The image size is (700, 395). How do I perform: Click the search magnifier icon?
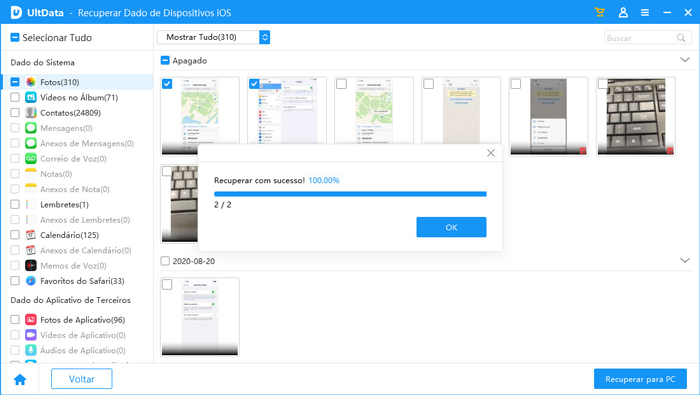point(681,38)
